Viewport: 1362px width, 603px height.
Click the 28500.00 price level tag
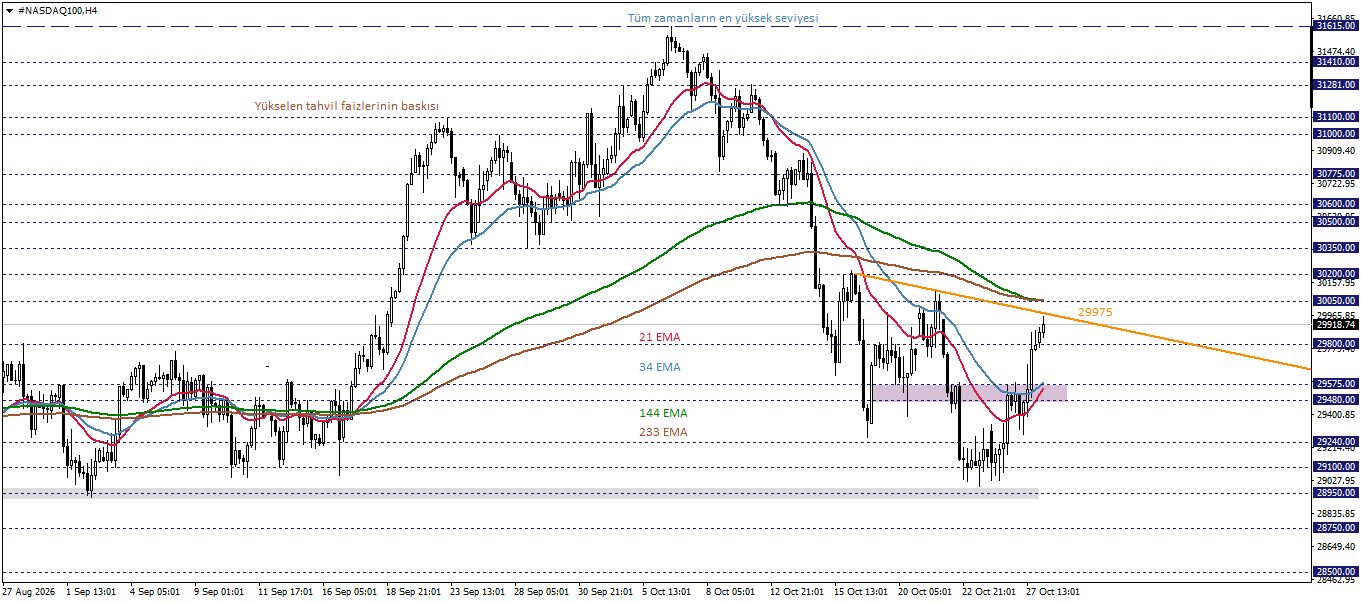pyautogui.click(x=1335, y=572)
